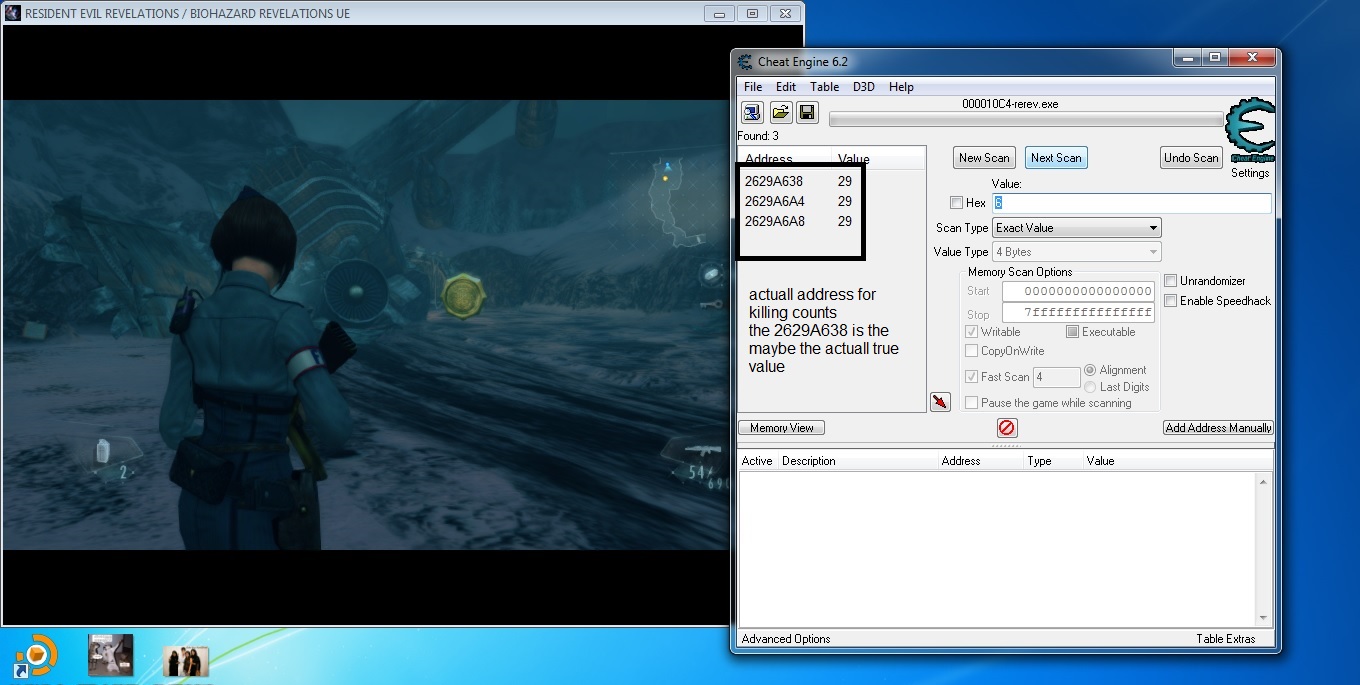Open the Table menu
The image size is (1360, 685).
pos(824,87)
